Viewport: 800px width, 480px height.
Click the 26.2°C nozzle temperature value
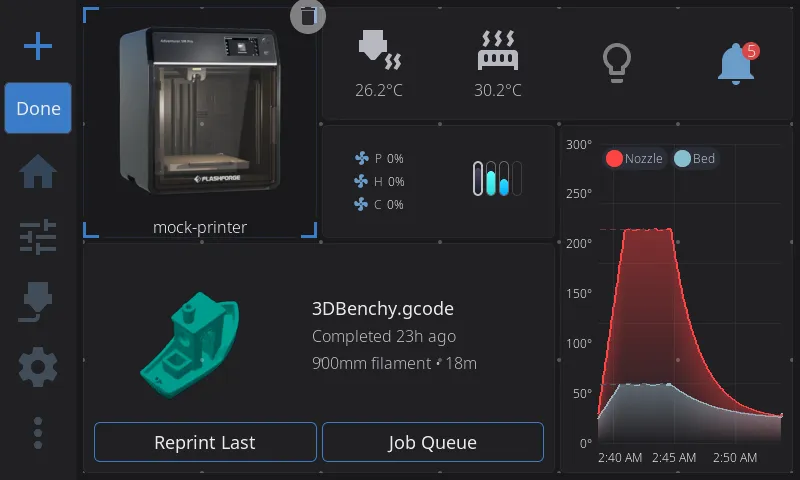pyautogui.click(x=379, y=90)
